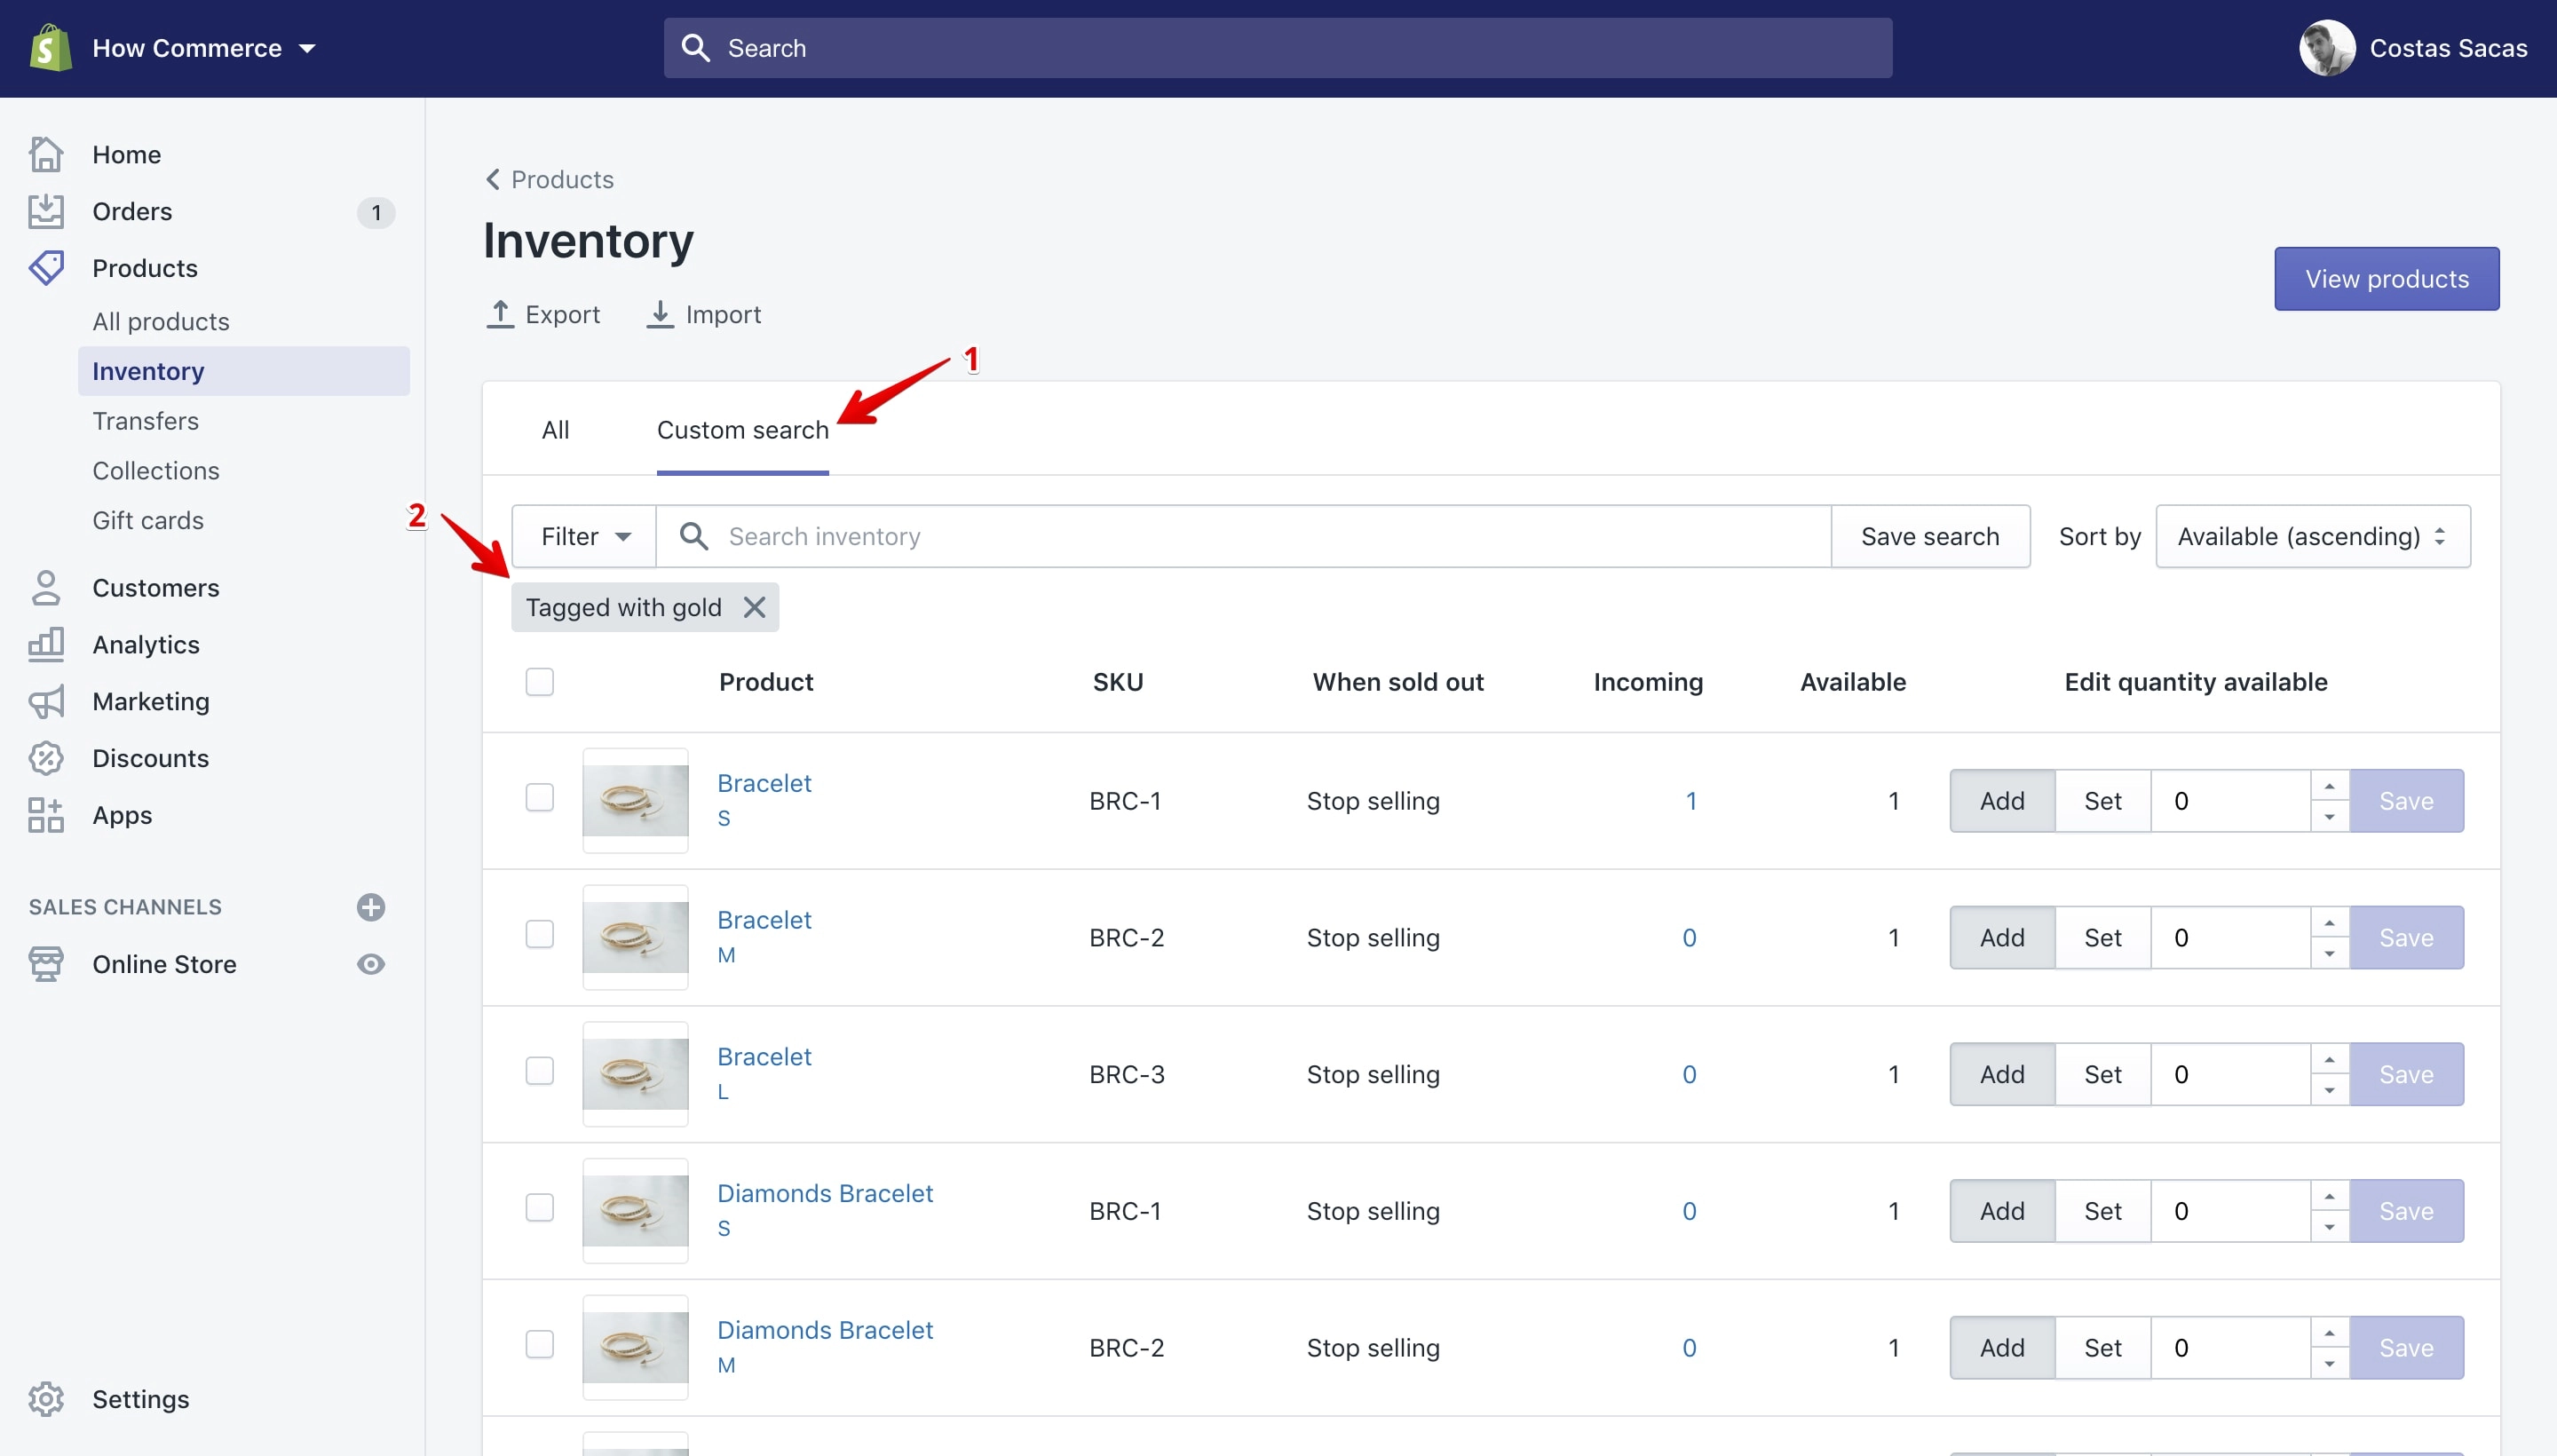Check the Bracelet L row checkbox
Screen dimensions: 2557x1456
[x=540, y=1071]
